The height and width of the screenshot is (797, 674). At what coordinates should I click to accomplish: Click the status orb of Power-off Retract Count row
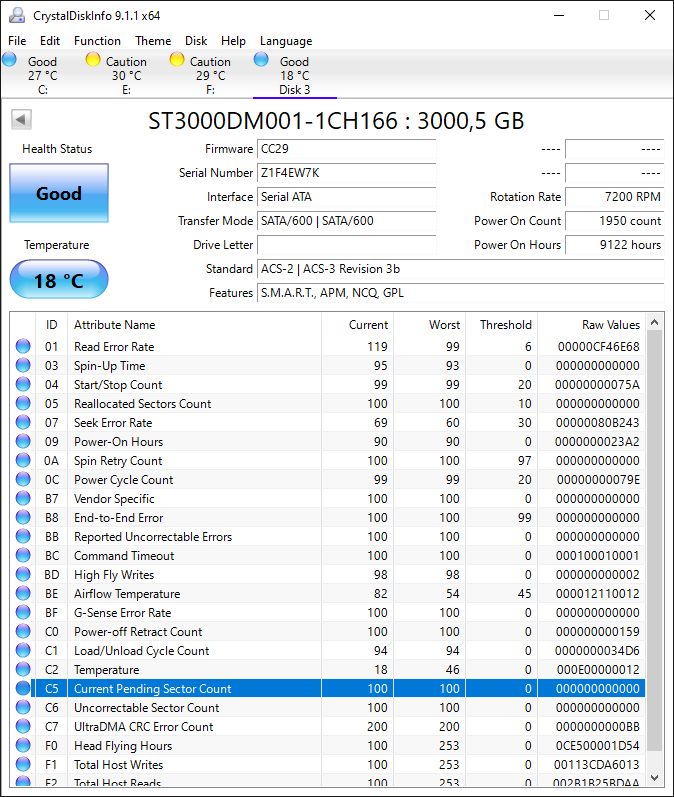pyautogui.click(x=23, y=631)
